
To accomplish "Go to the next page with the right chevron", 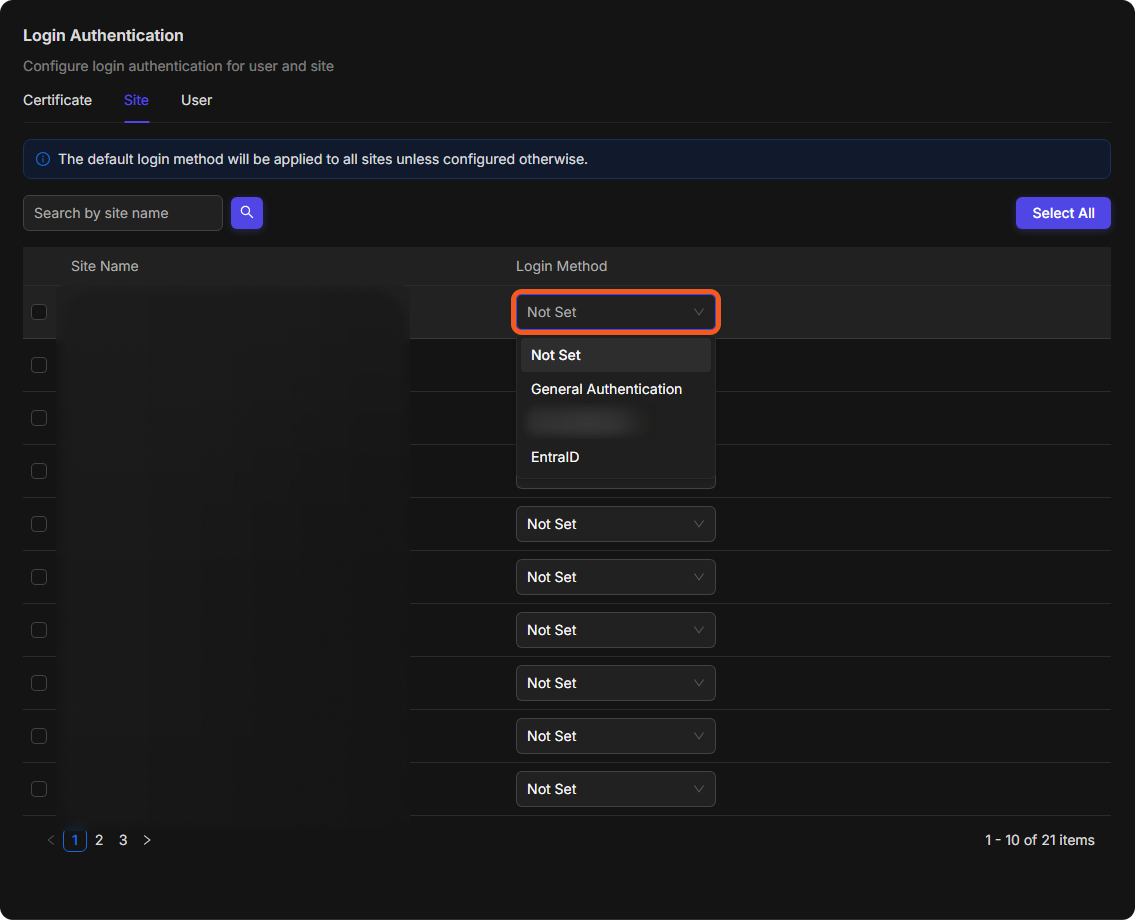I will (x=147, y=840).
